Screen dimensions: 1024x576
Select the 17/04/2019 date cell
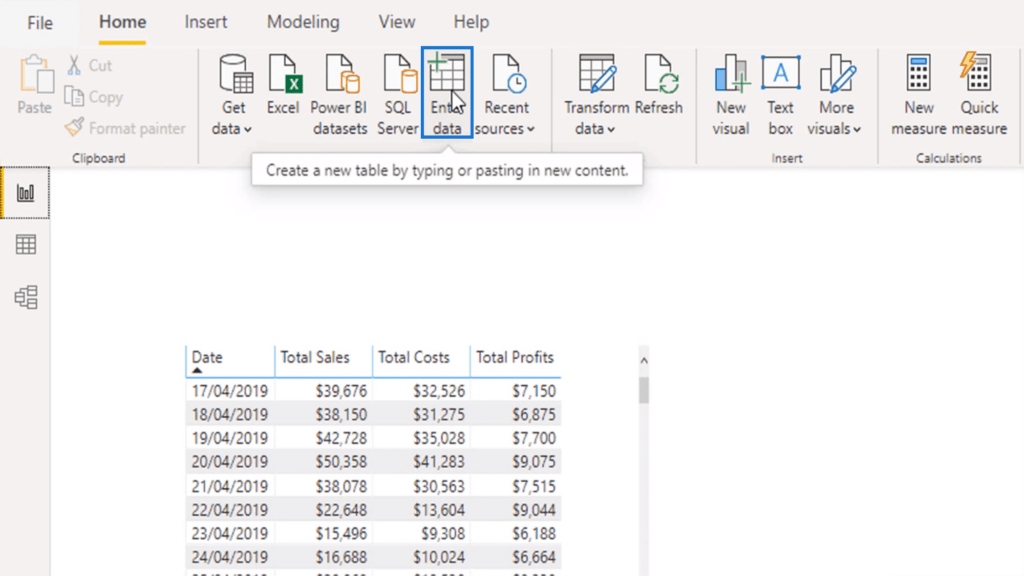pyautogui.click(x=230, y=391)
